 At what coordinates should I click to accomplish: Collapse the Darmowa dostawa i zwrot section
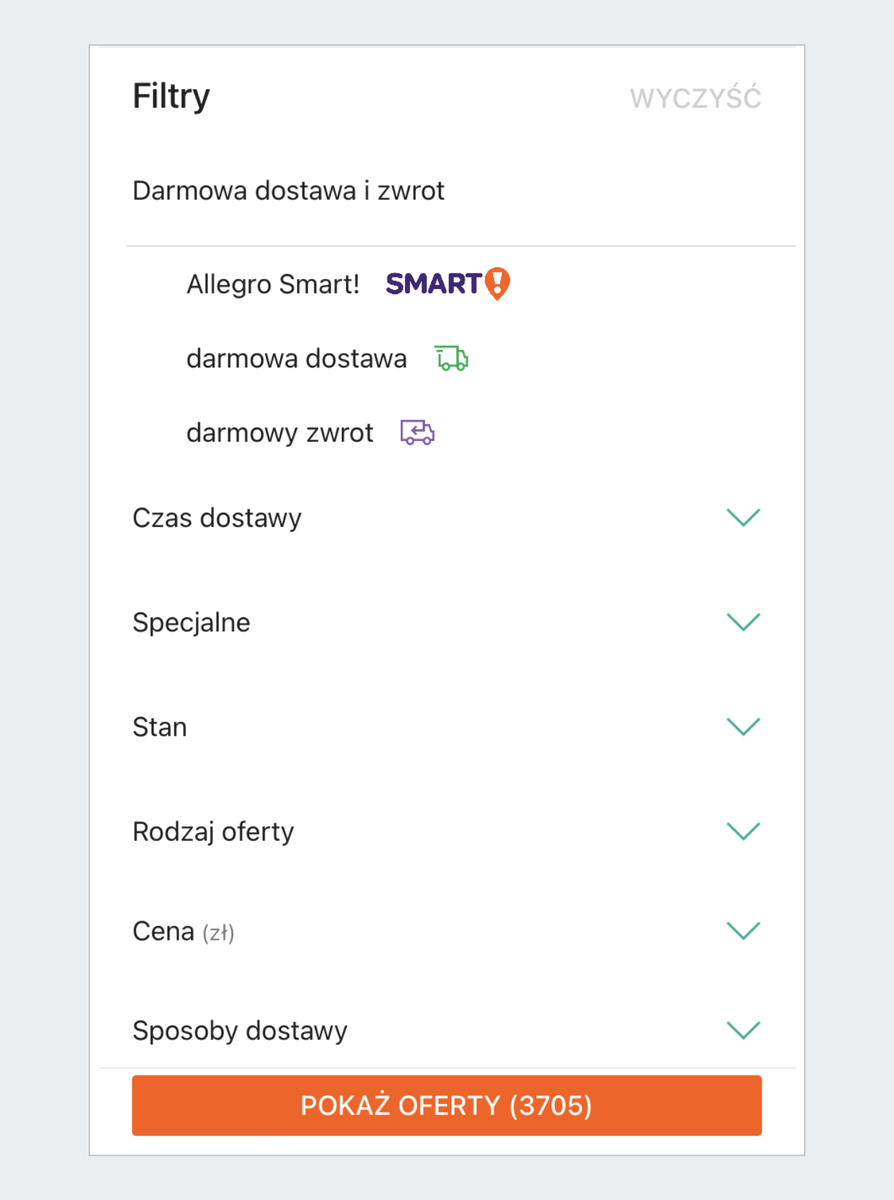288,190
